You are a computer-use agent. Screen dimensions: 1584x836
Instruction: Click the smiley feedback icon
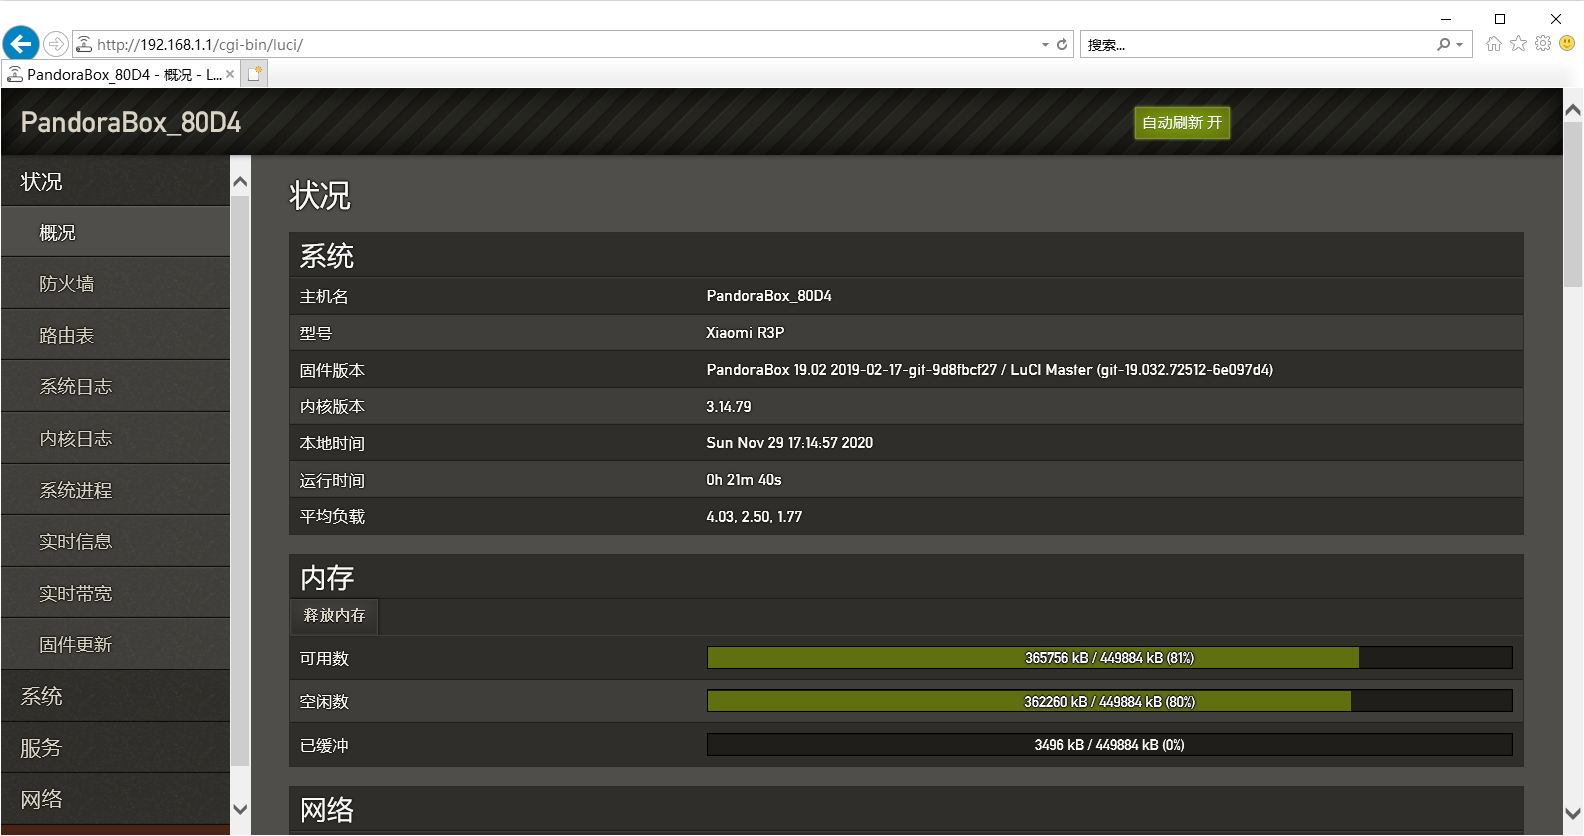pyautogui.click(x=1567, y=44)
